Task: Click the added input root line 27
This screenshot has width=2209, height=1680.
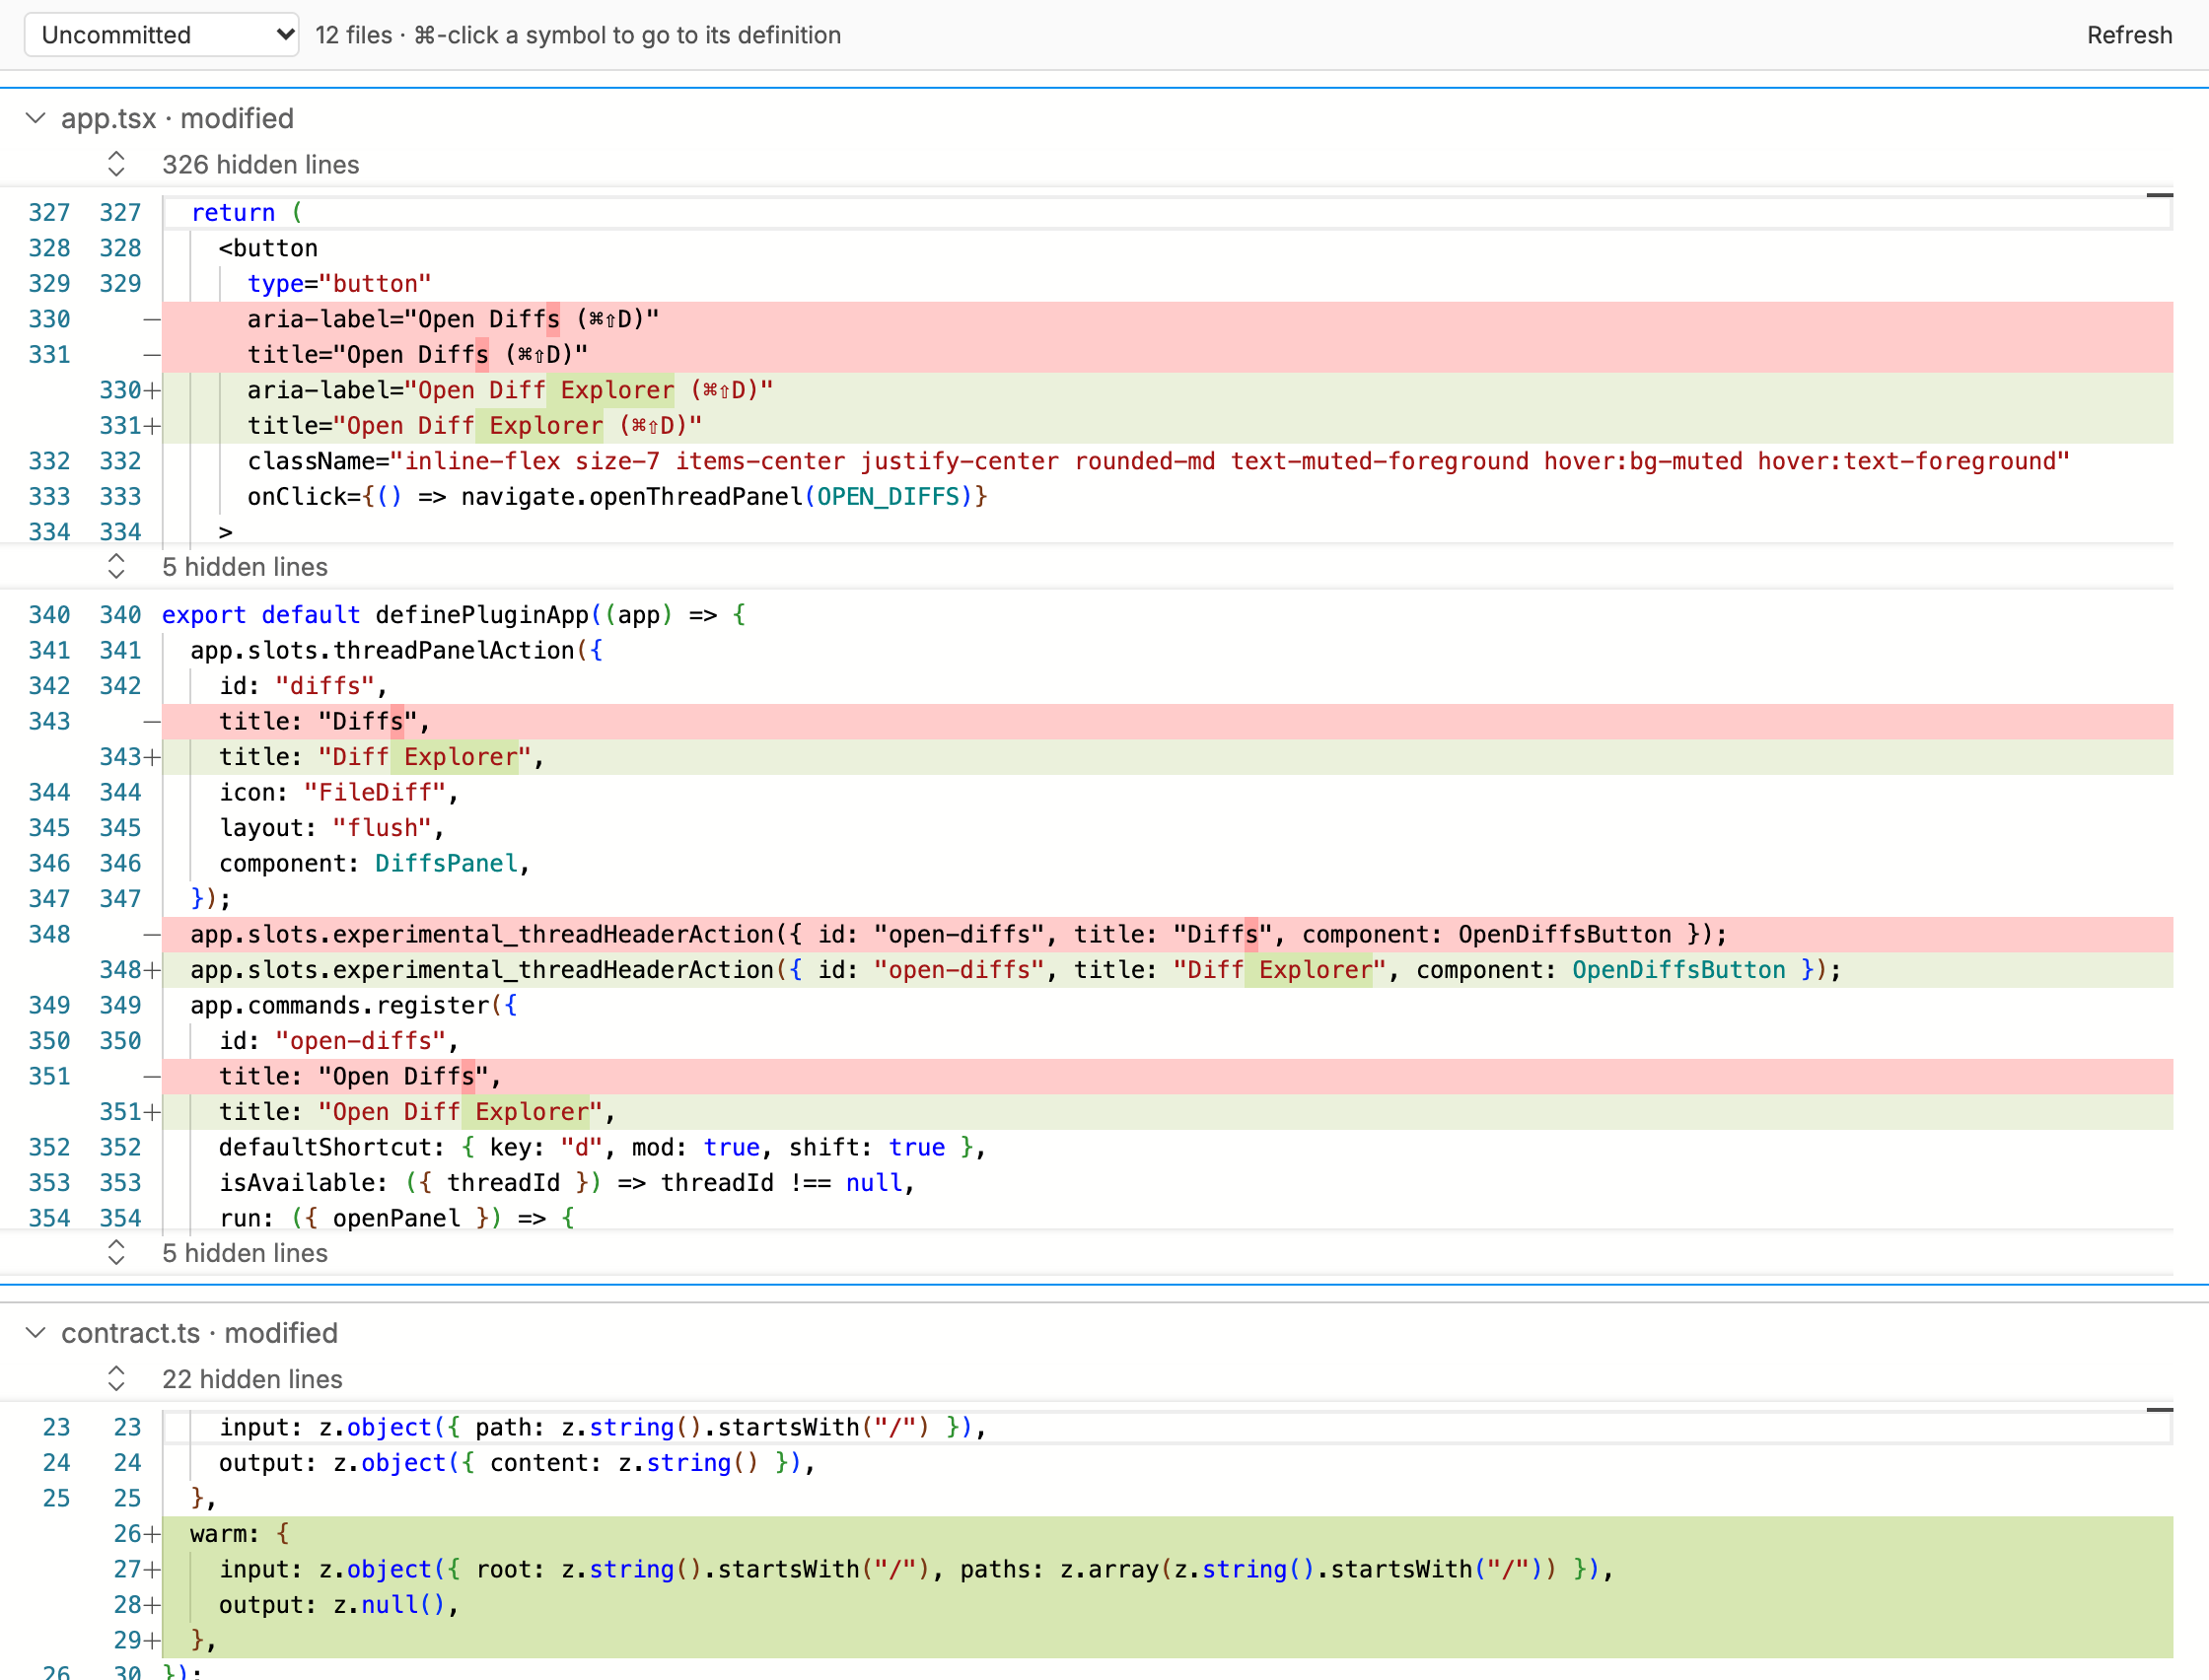Action: pyautogui.click(x=1167, y=1569)
